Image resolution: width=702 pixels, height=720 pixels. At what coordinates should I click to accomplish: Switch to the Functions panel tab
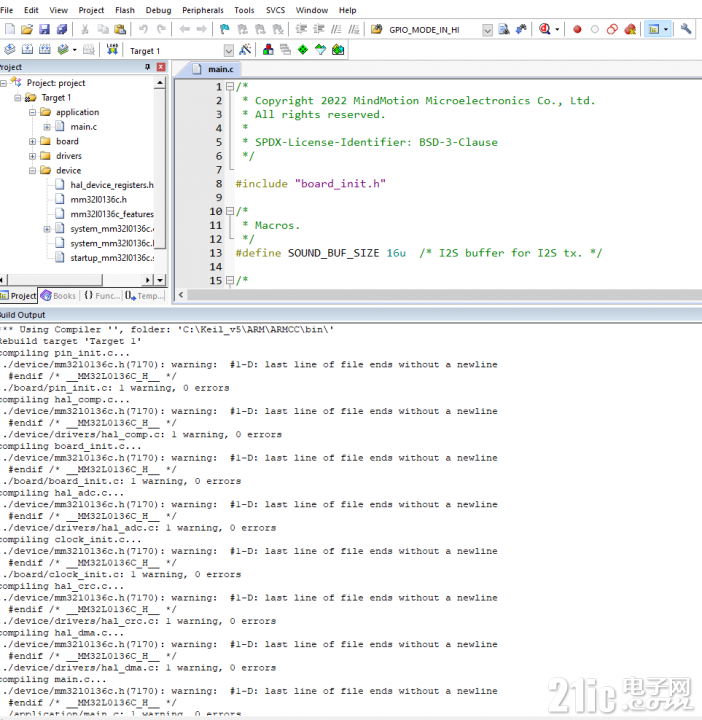pos(102,296)
